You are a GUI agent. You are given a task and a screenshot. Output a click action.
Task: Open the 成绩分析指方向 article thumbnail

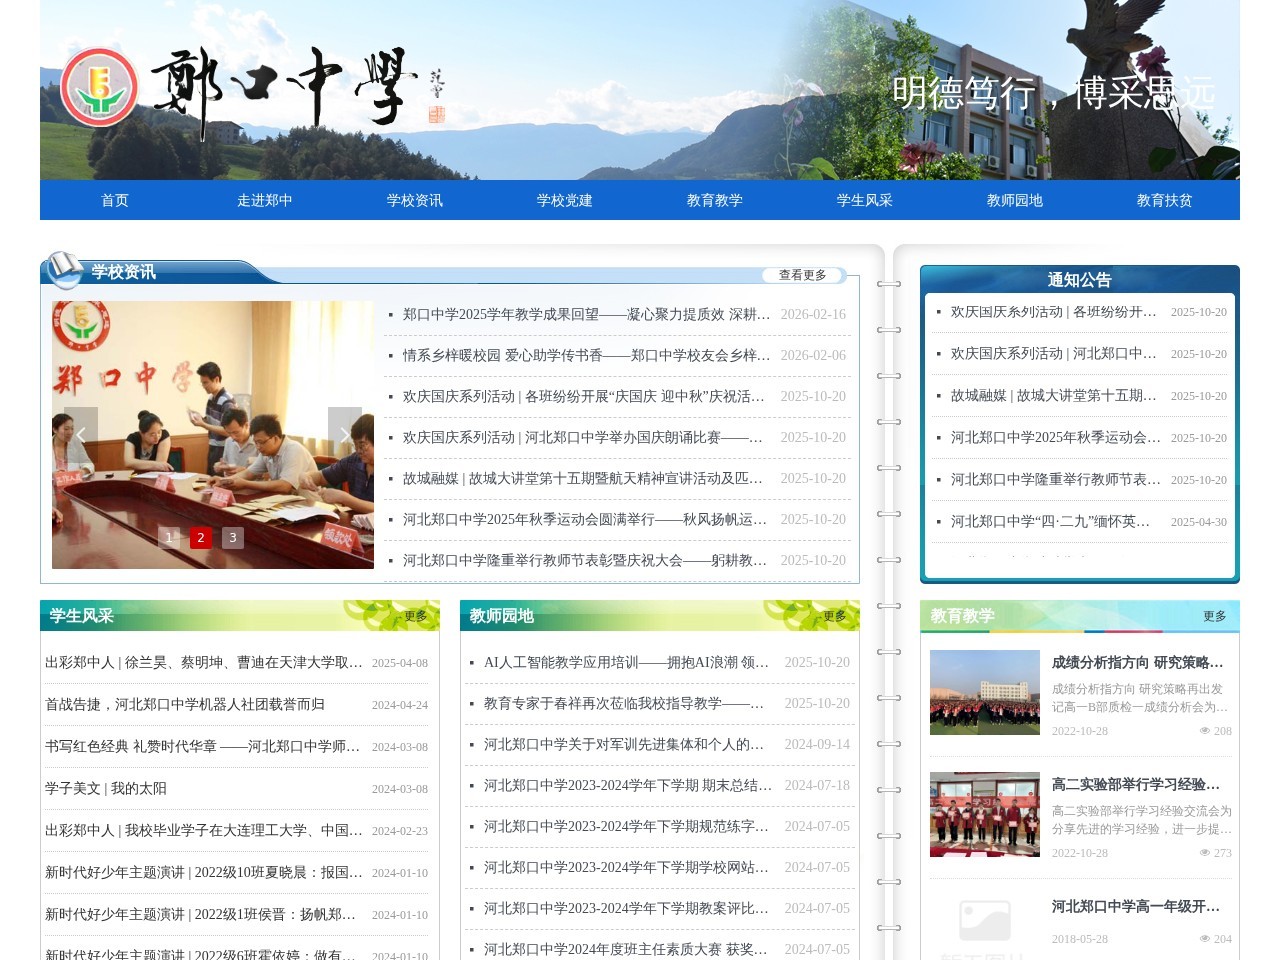[985, 692]
